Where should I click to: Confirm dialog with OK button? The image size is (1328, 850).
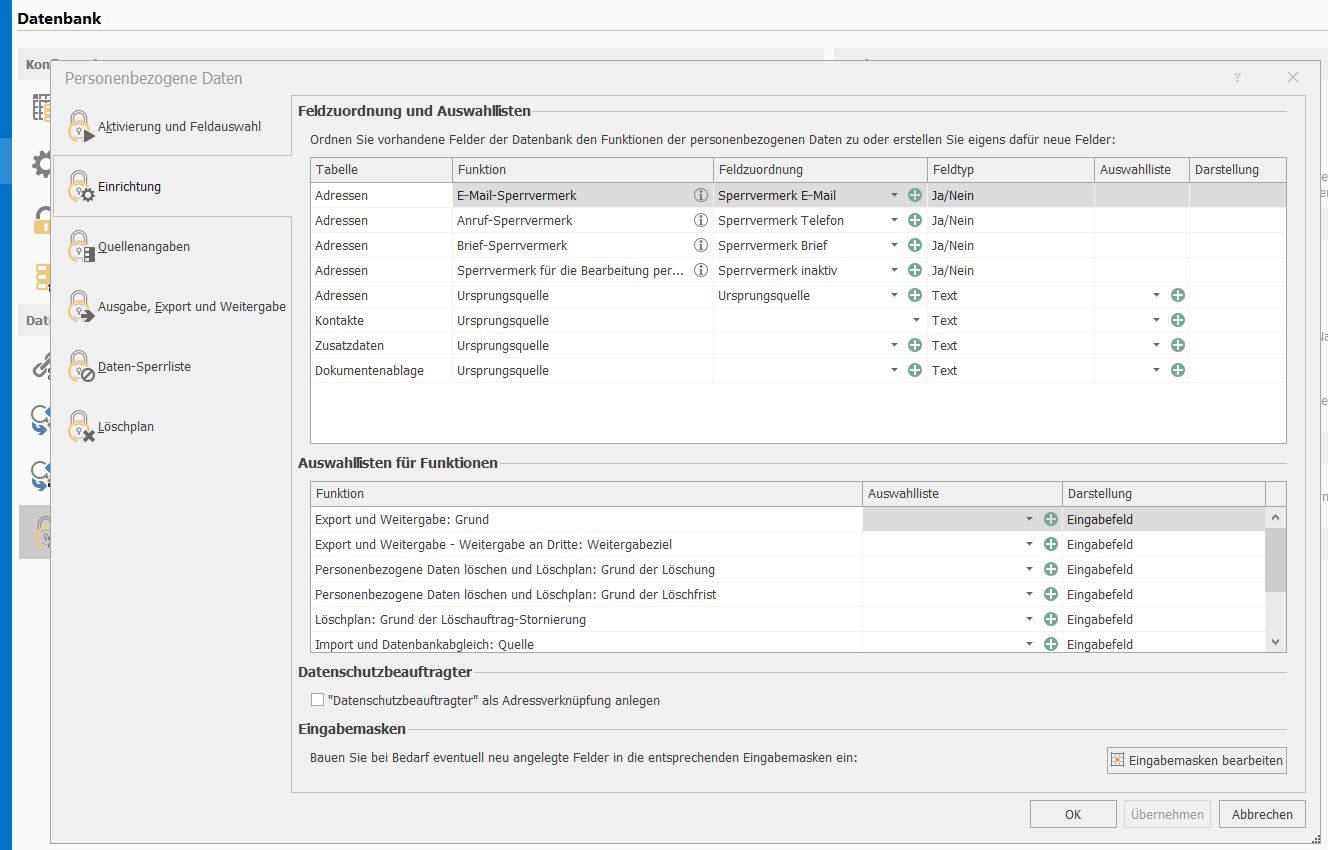coord(1072,814)
